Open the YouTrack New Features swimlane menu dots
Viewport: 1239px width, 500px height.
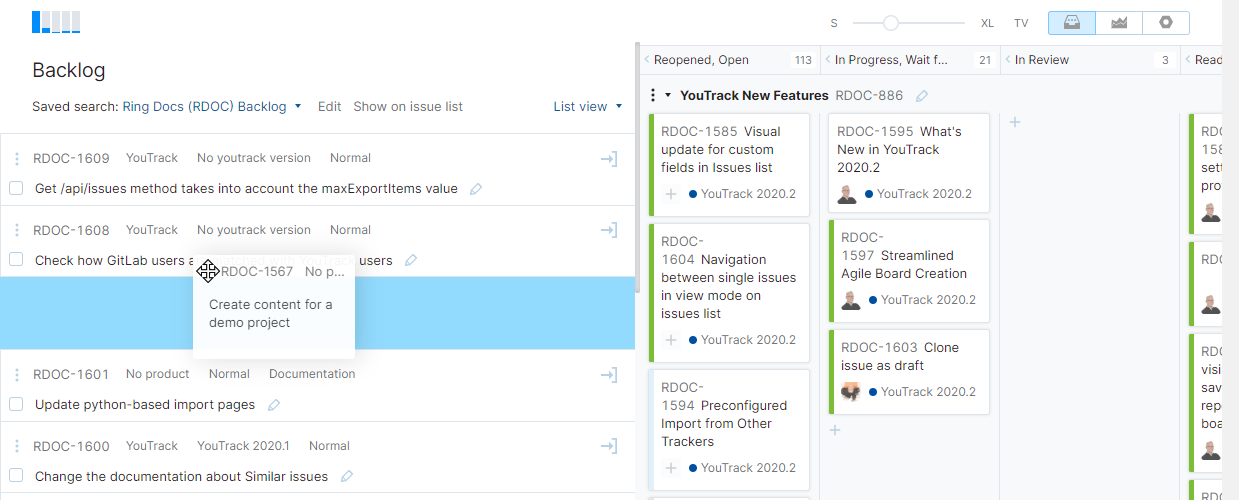[653, 96]
